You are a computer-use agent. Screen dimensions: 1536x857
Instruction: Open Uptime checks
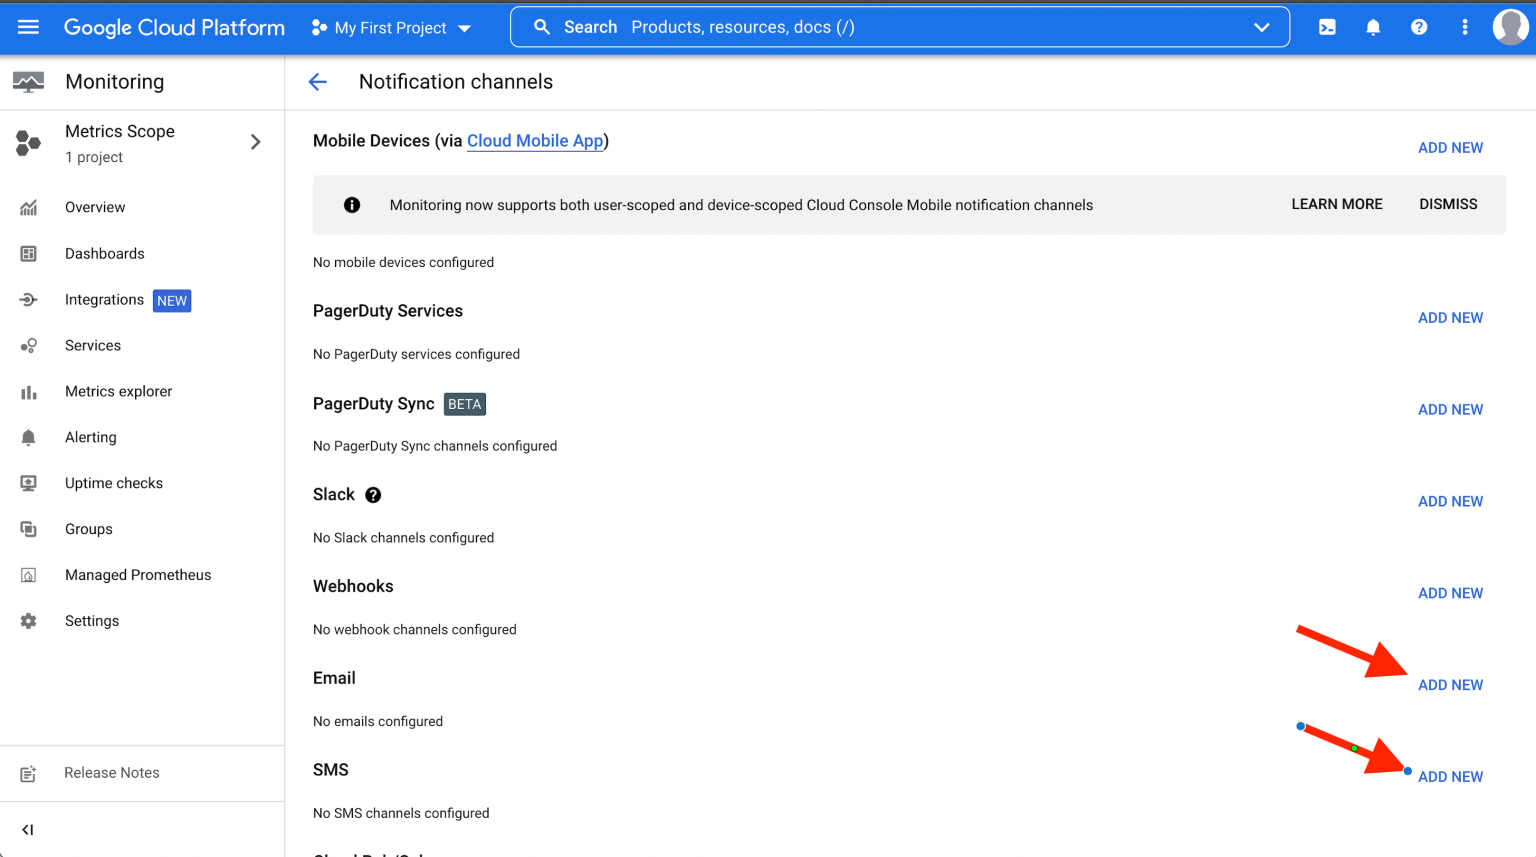(114, 483)
